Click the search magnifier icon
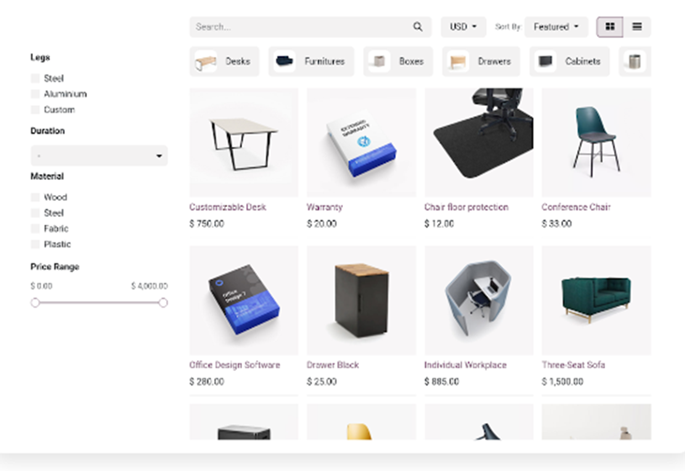This screenshot has width=685, height=471. click(x=418, y=27)
